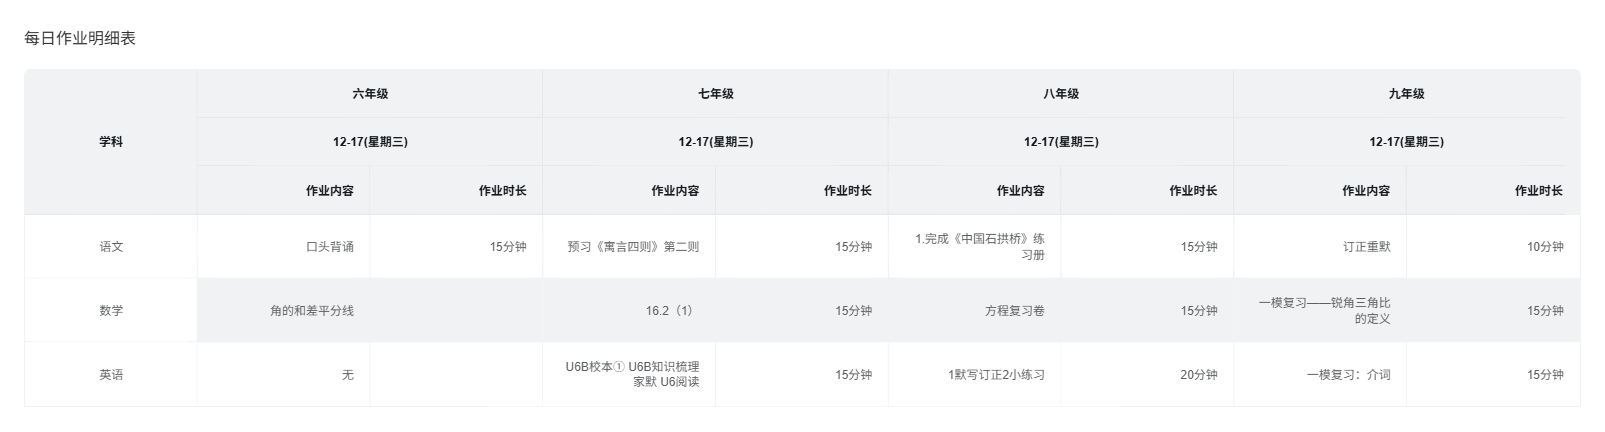Click the 一模复习：介词 cell
Screen dimensions: 1605x432
pos(1348,375)
